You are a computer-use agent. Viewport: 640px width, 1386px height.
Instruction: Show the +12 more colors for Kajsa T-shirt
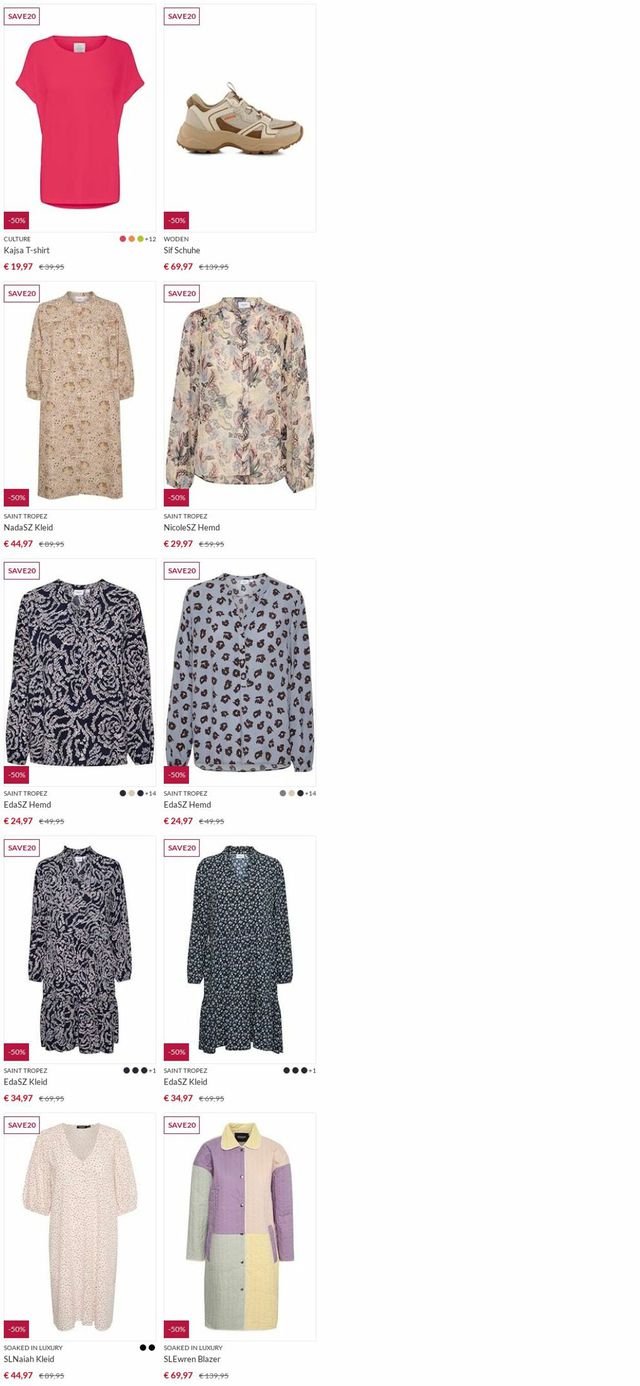150,239
